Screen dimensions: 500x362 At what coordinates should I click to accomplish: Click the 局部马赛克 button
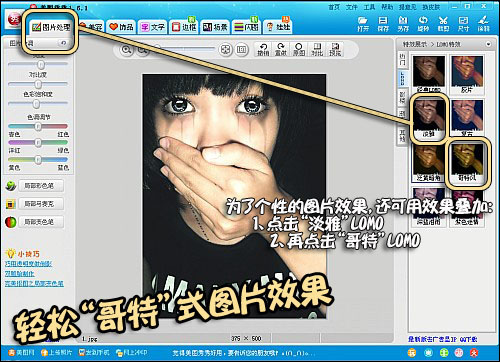41,204
